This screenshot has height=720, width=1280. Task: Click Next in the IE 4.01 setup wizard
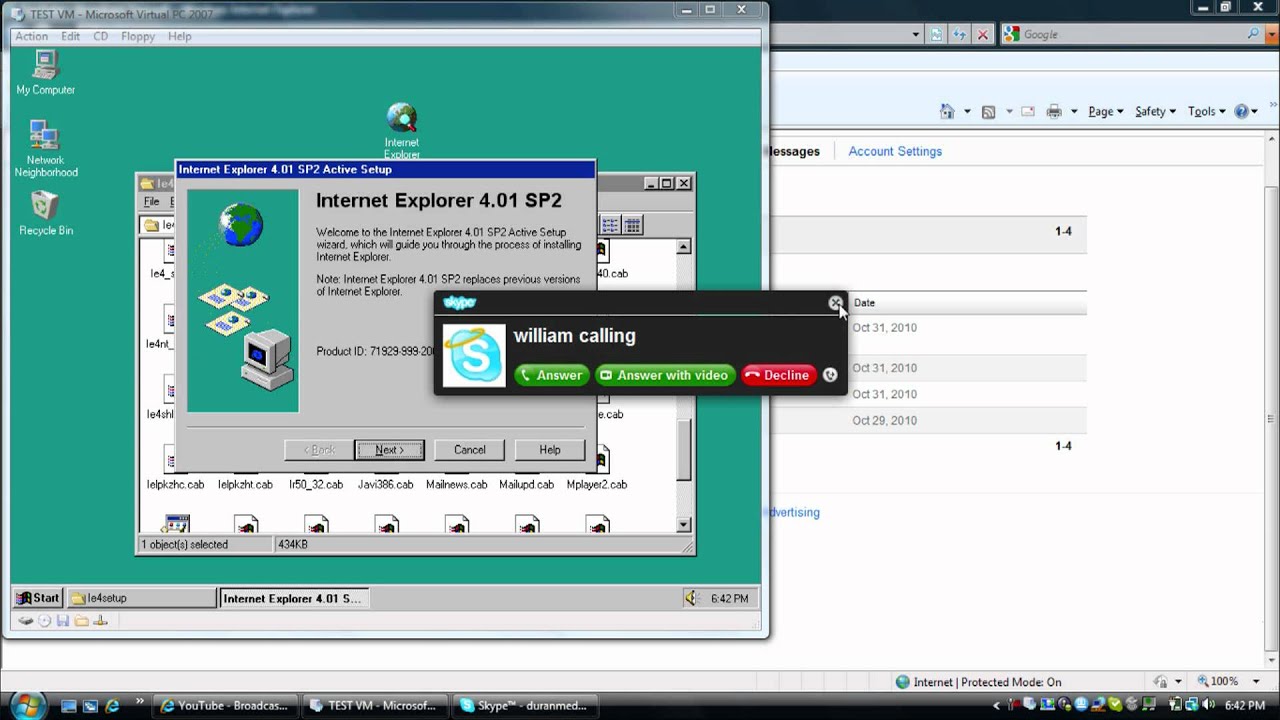click(x=389, y=450)
